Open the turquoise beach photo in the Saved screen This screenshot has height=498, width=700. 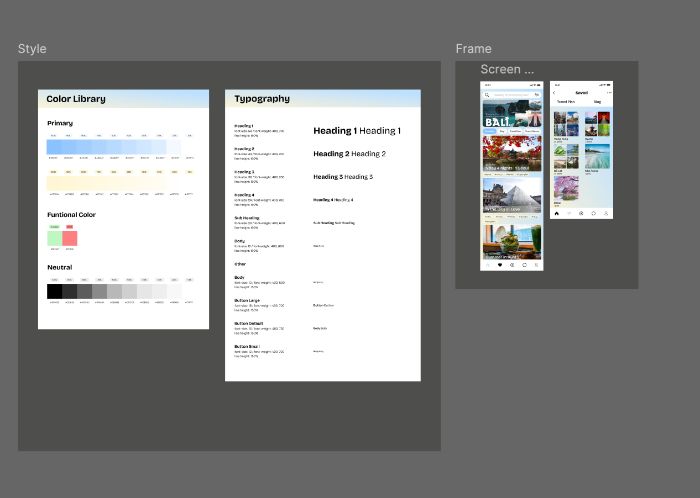597,156
